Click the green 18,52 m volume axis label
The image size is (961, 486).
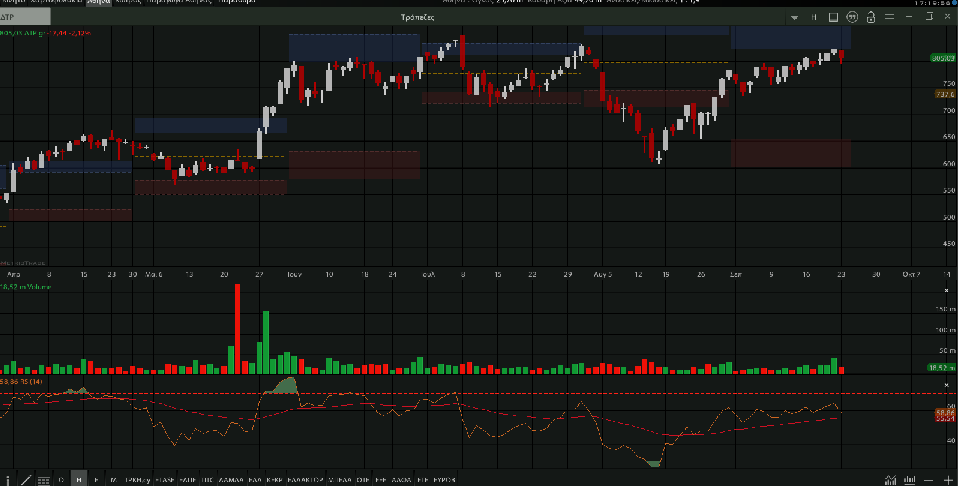coord(942,368)
